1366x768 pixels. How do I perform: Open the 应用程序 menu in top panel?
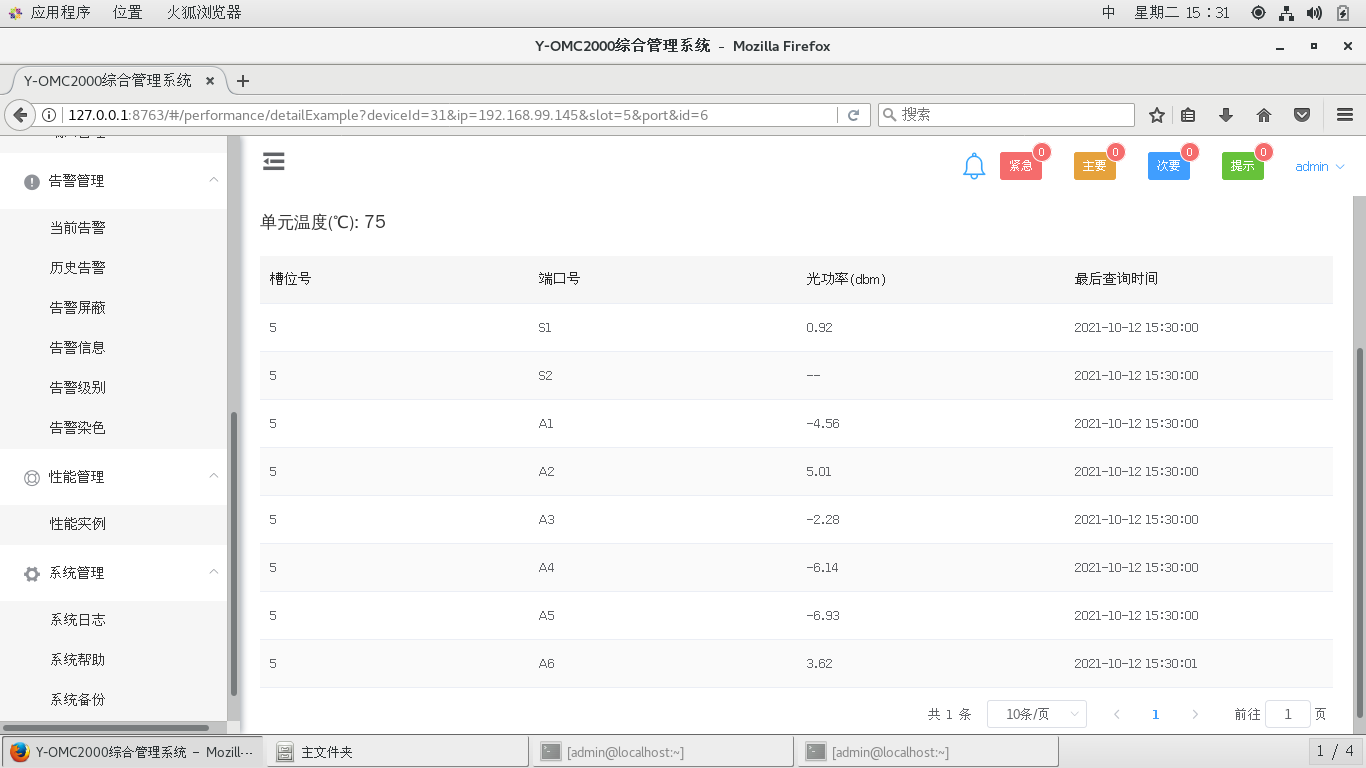50,13
